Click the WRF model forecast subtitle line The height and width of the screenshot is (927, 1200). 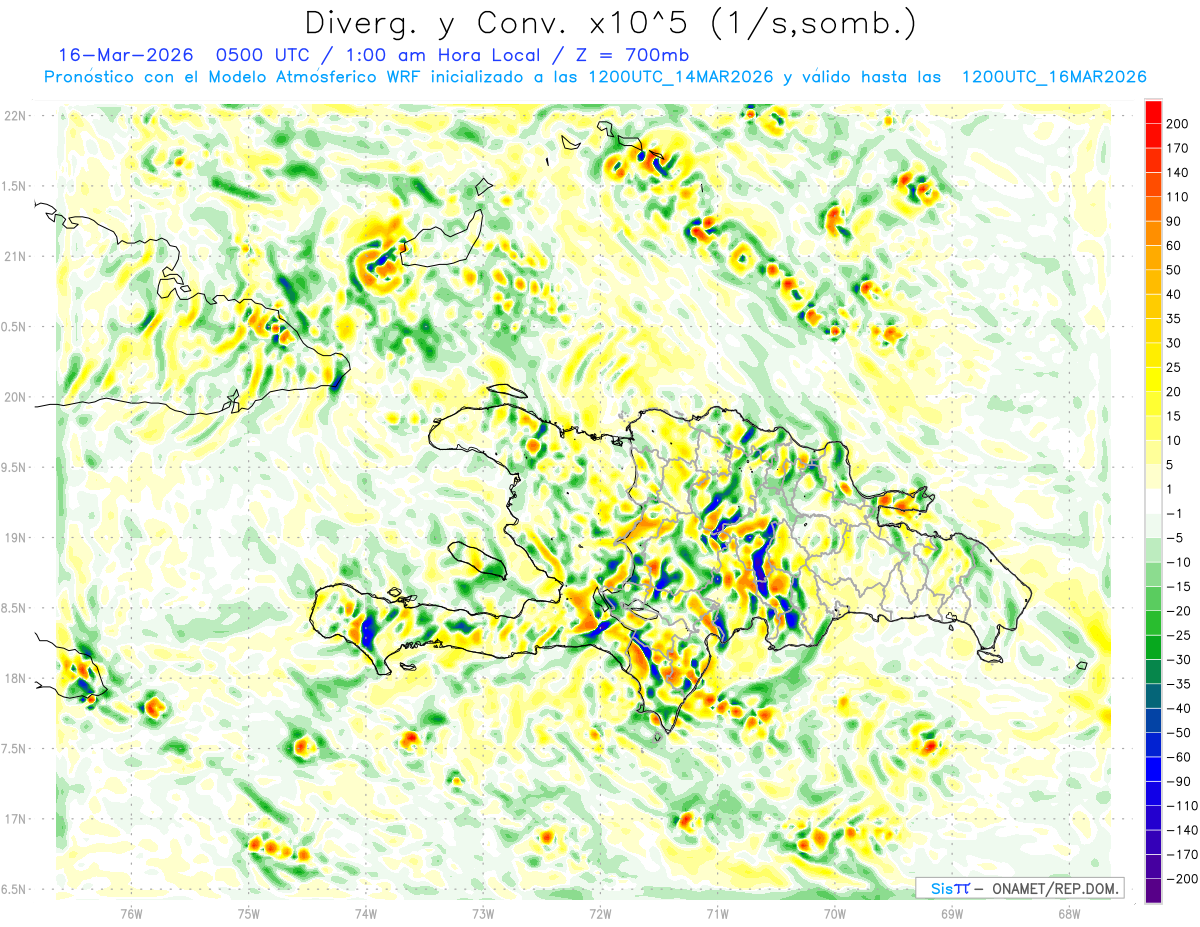coord(595,77)
